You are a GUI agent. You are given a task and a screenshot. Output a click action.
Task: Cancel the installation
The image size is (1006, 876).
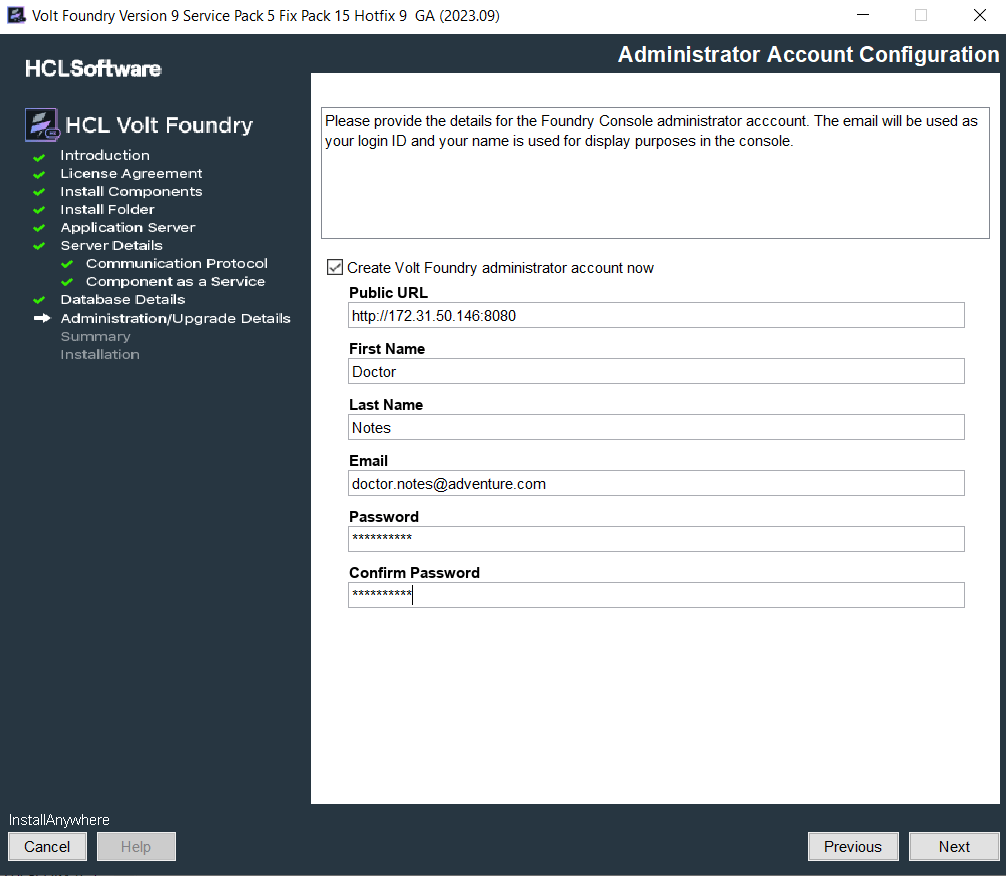point(47,846)
